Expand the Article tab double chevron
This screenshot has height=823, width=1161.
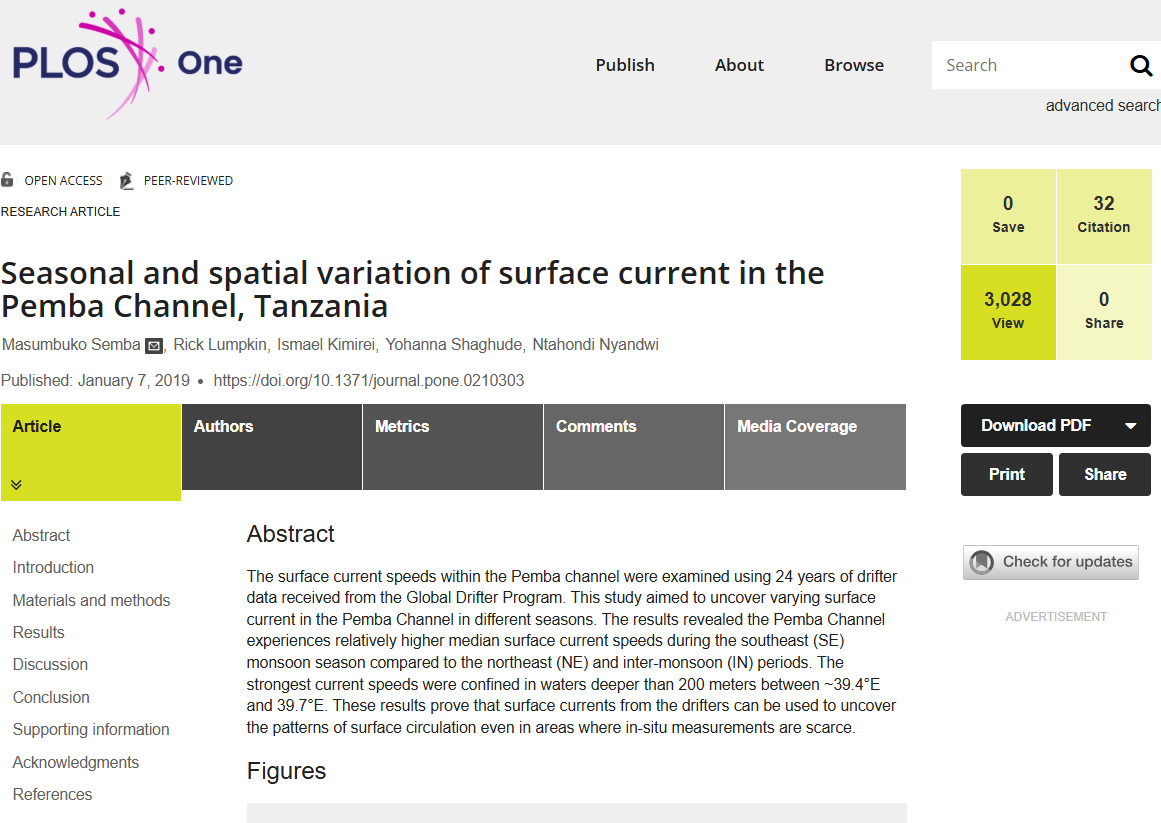[x=17, y=485]
